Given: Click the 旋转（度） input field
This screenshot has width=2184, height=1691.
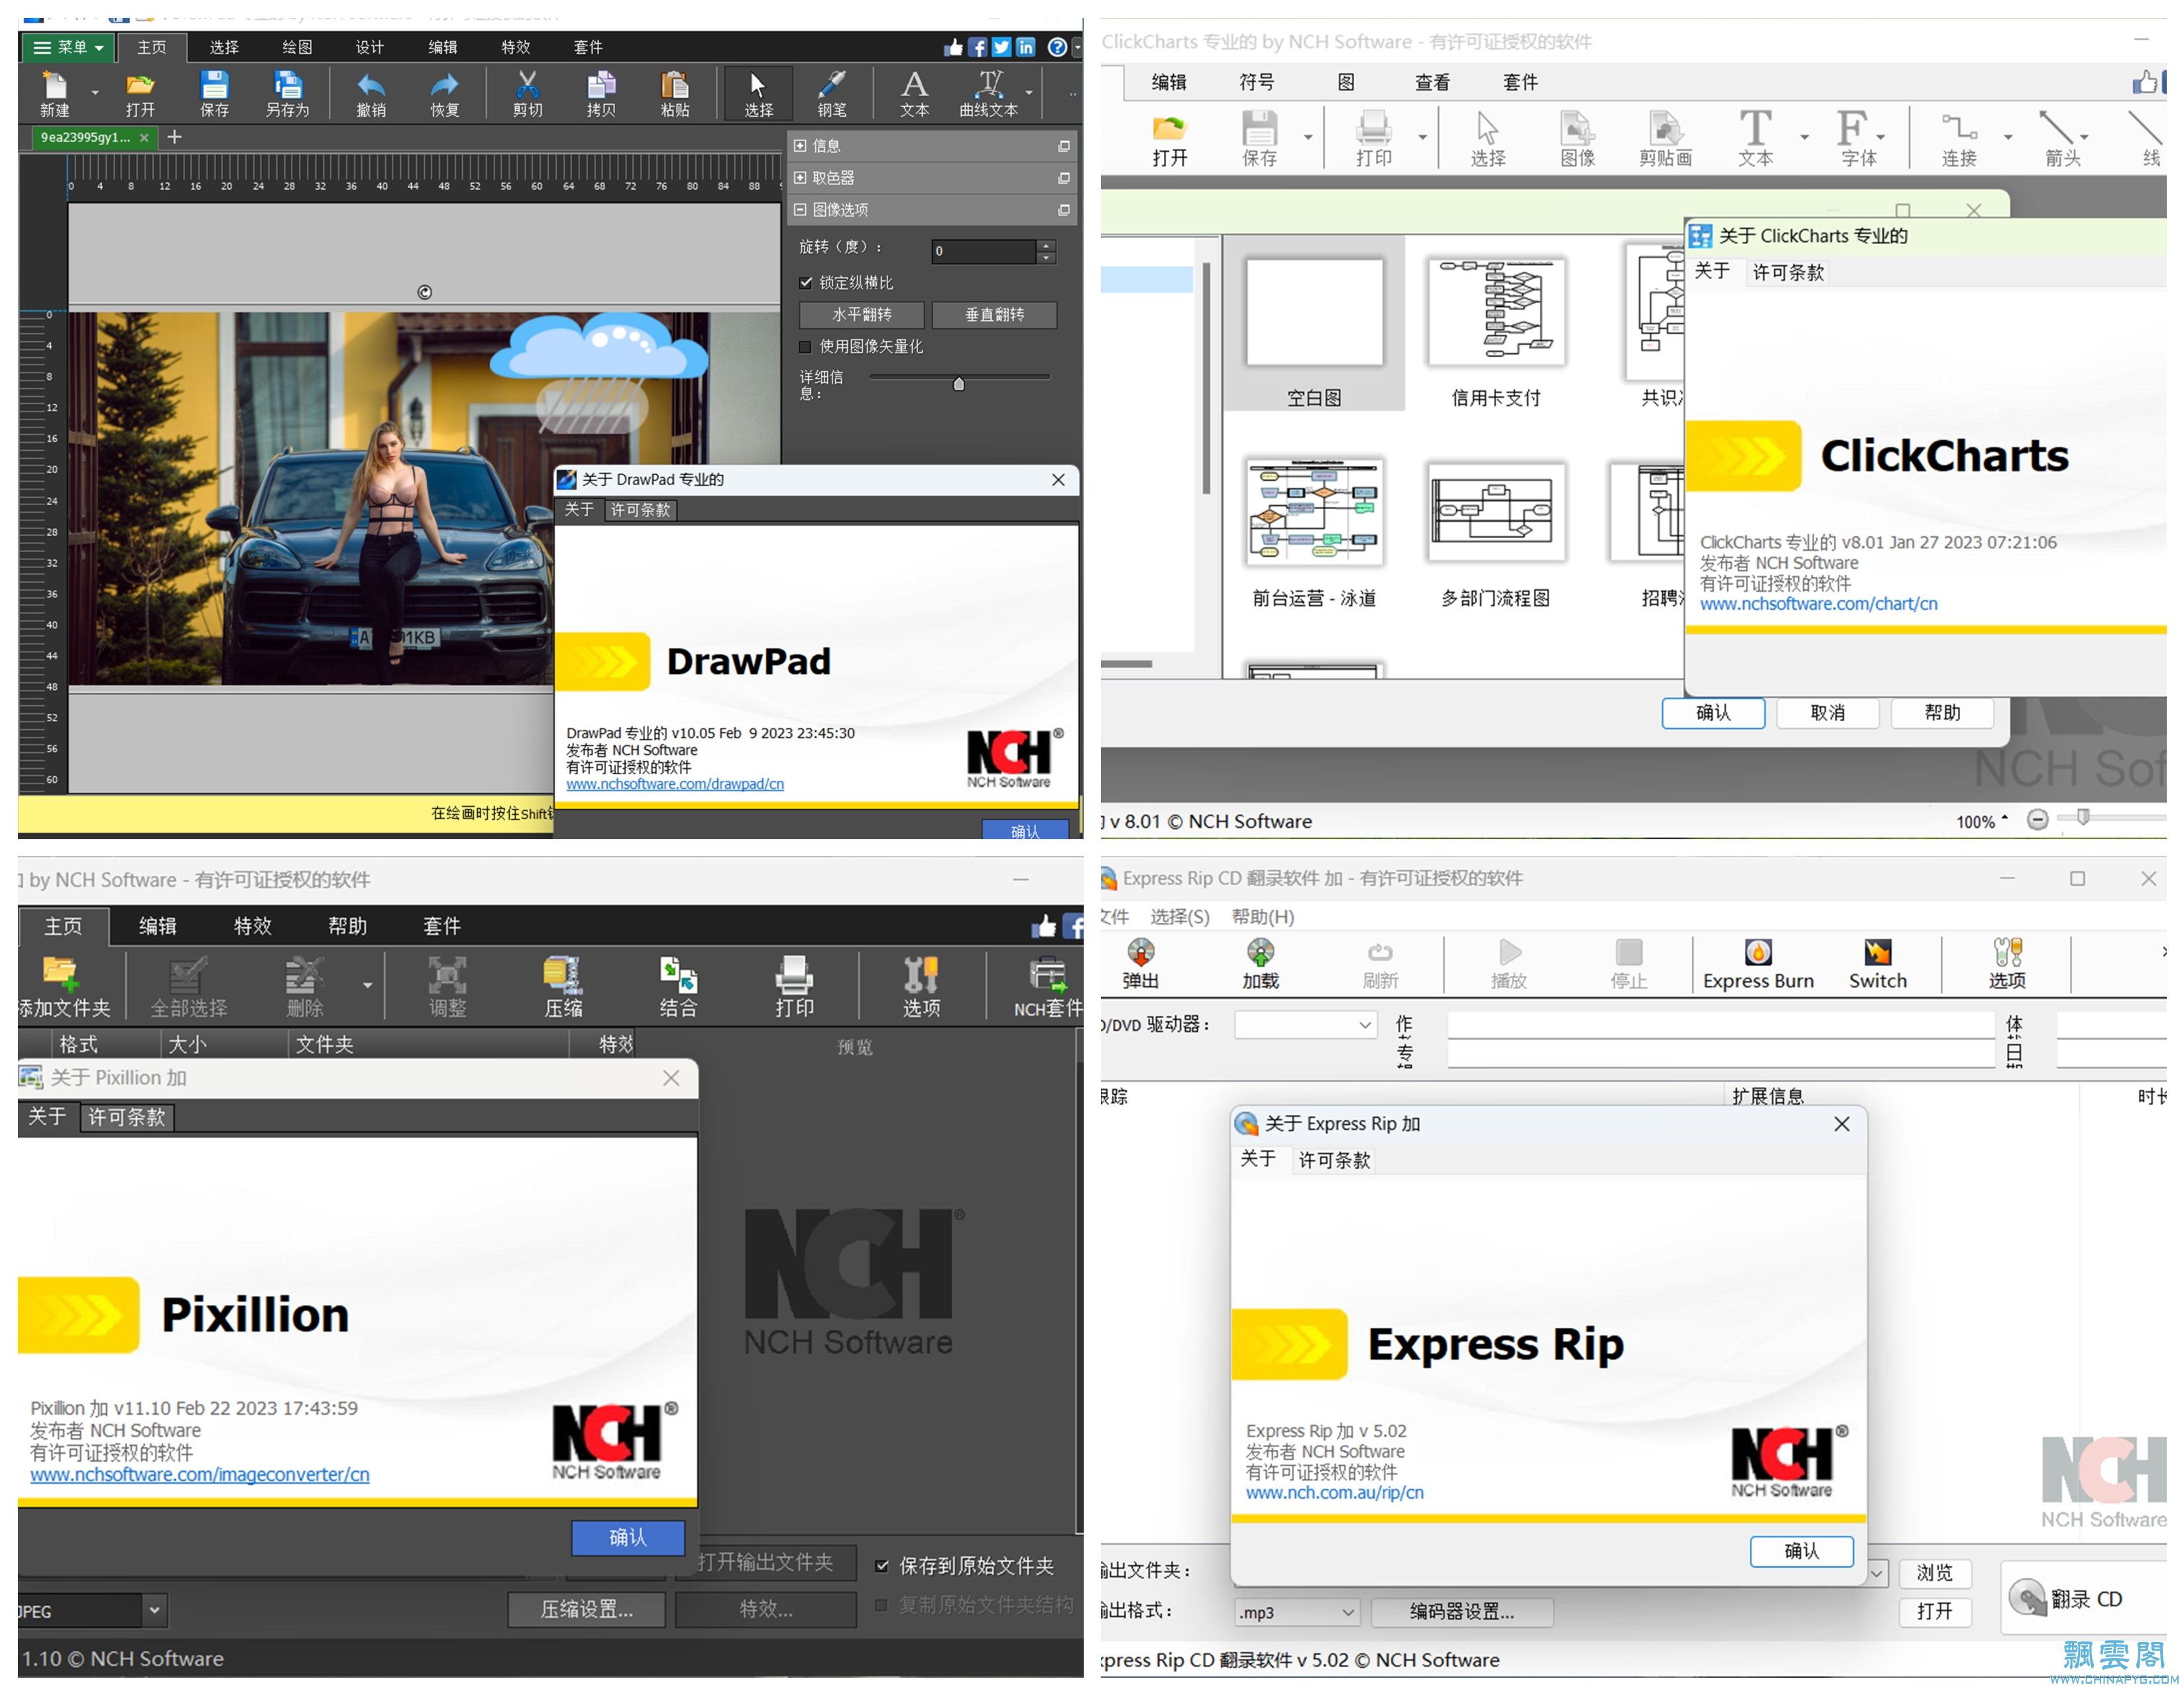Looking at the screenshot, I should point(983,251).
